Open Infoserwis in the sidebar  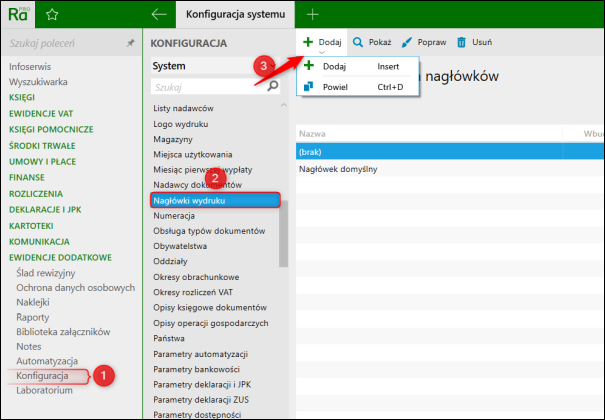[30, 67]
